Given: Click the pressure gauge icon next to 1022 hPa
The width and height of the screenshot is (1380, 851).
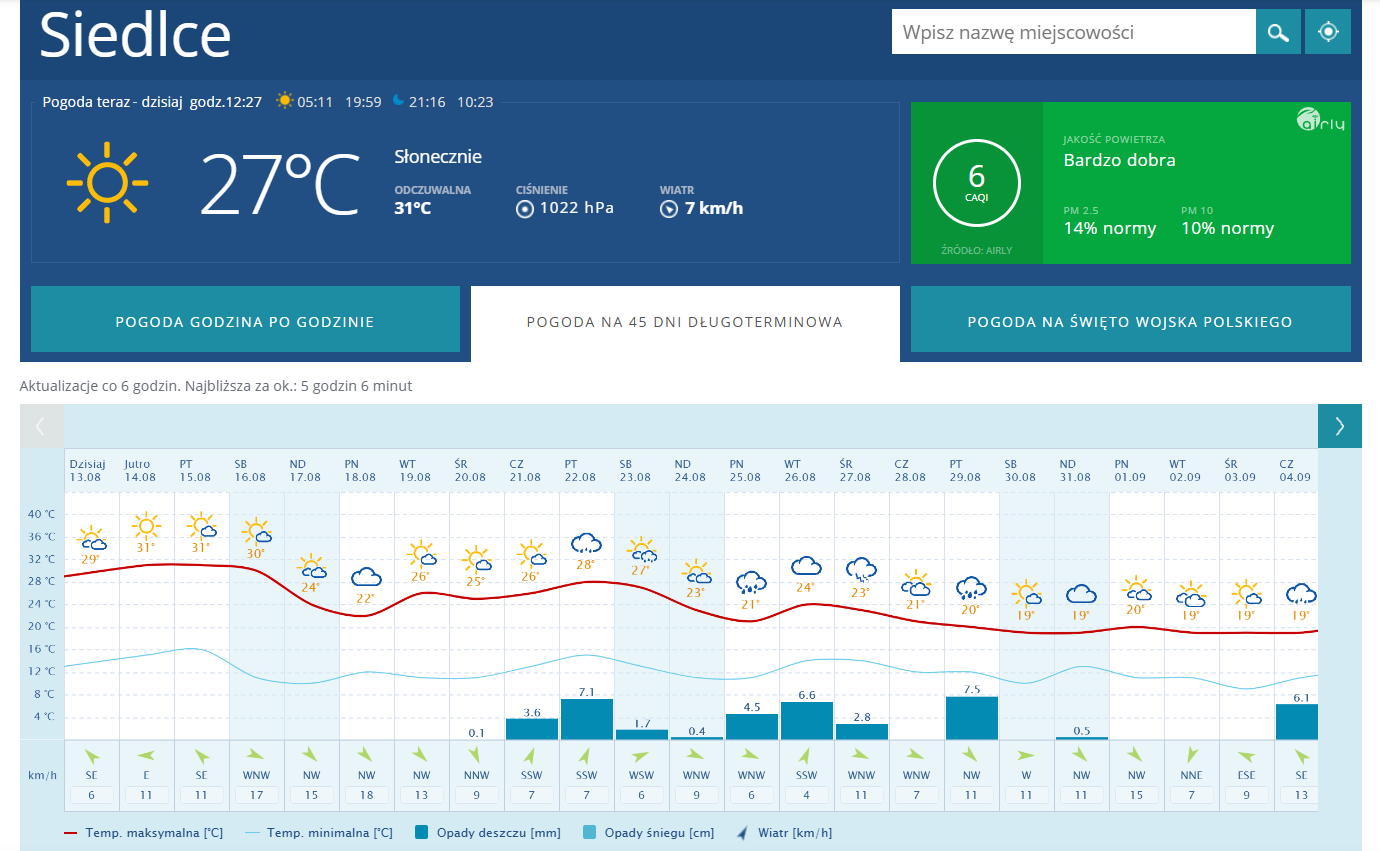Looking at the screenshot, I should pyautogui.click(x=525, y=209).
